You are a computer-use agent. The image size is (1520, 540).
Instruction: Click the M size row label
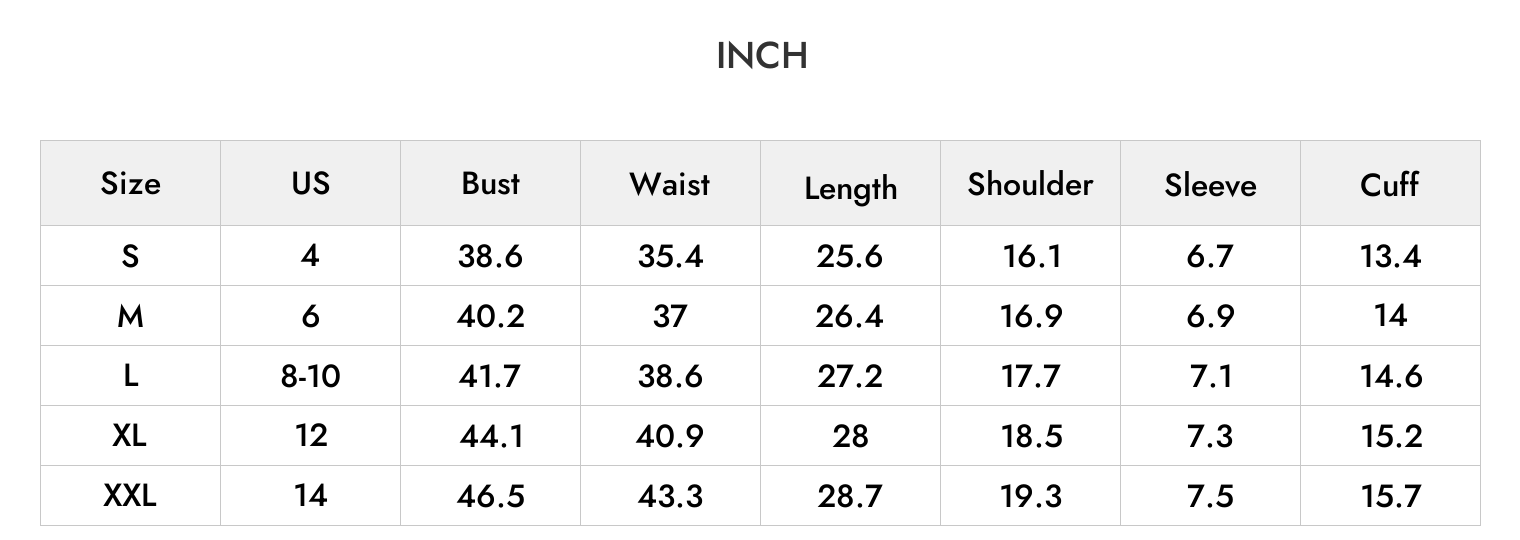click(130, 316)
